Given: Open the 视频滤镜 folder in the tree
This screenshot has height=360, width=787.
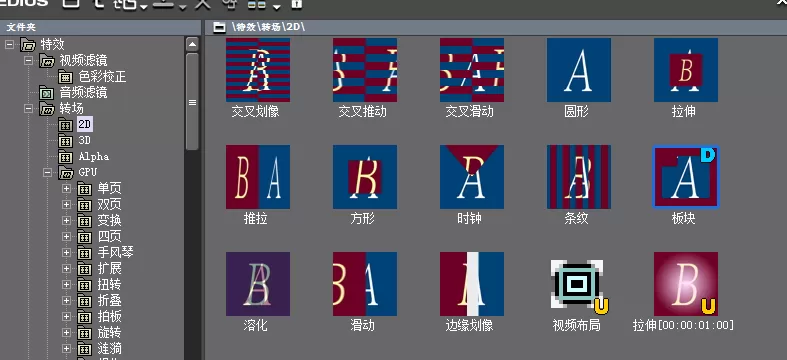Looking at the screenshot, I should coord(83,61).
